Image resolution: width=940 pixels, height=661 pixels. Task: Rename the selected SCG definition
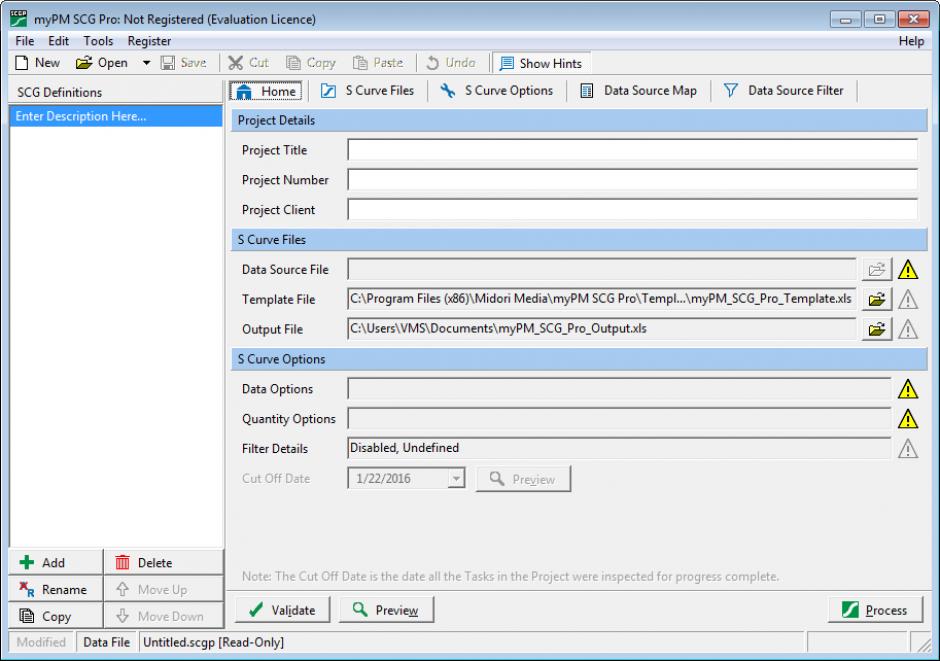56,589
